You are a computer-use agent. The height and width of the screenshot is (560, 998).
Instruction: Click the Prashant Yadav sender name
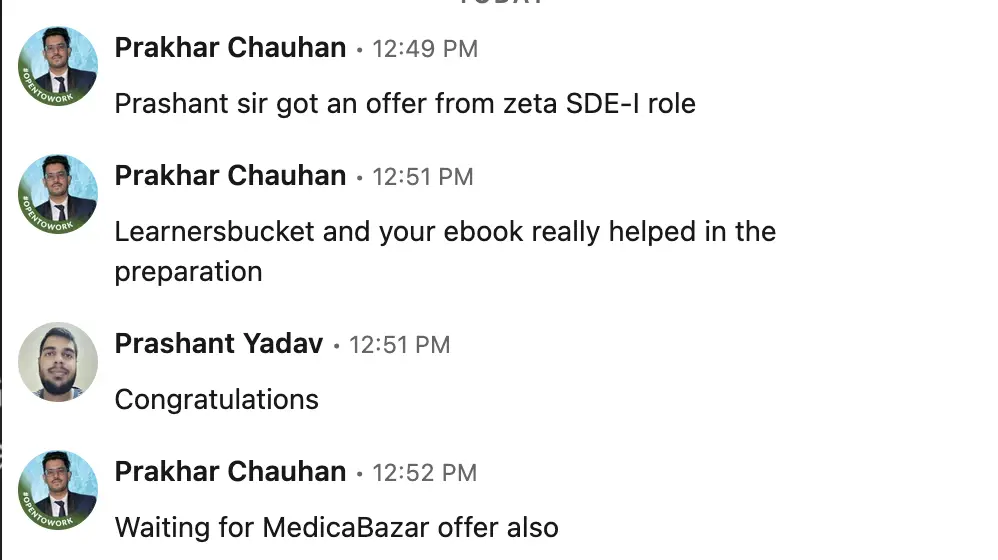click(219, 344)
